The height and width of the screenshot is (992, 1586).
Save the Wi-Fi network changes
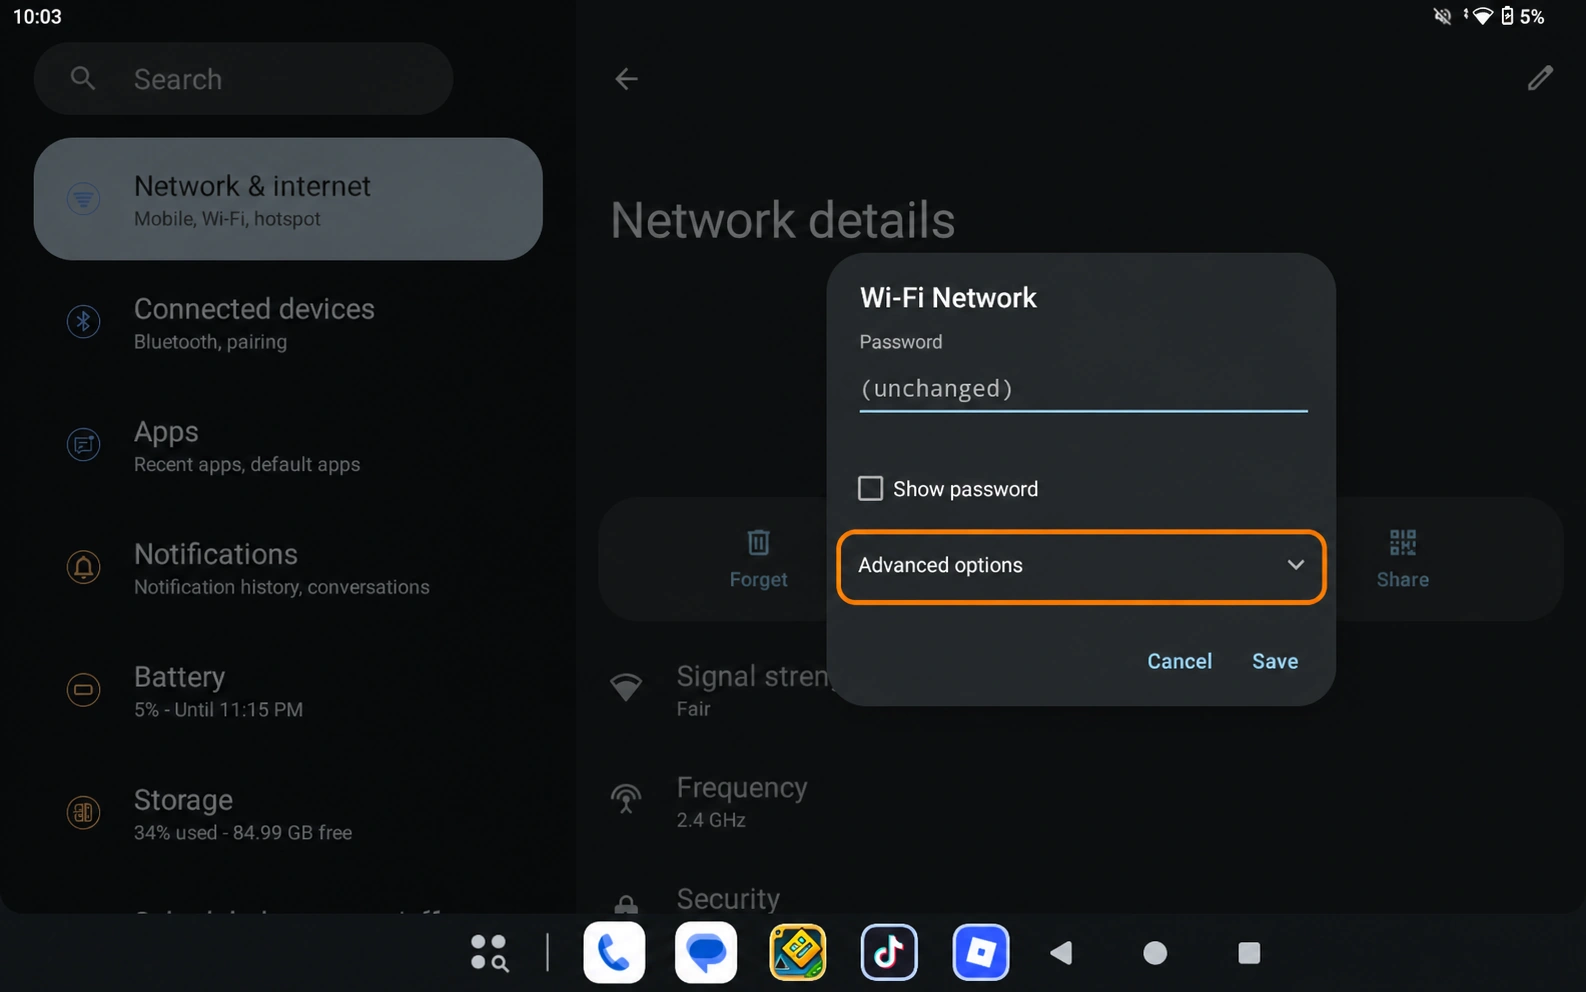pos(1275,661)
